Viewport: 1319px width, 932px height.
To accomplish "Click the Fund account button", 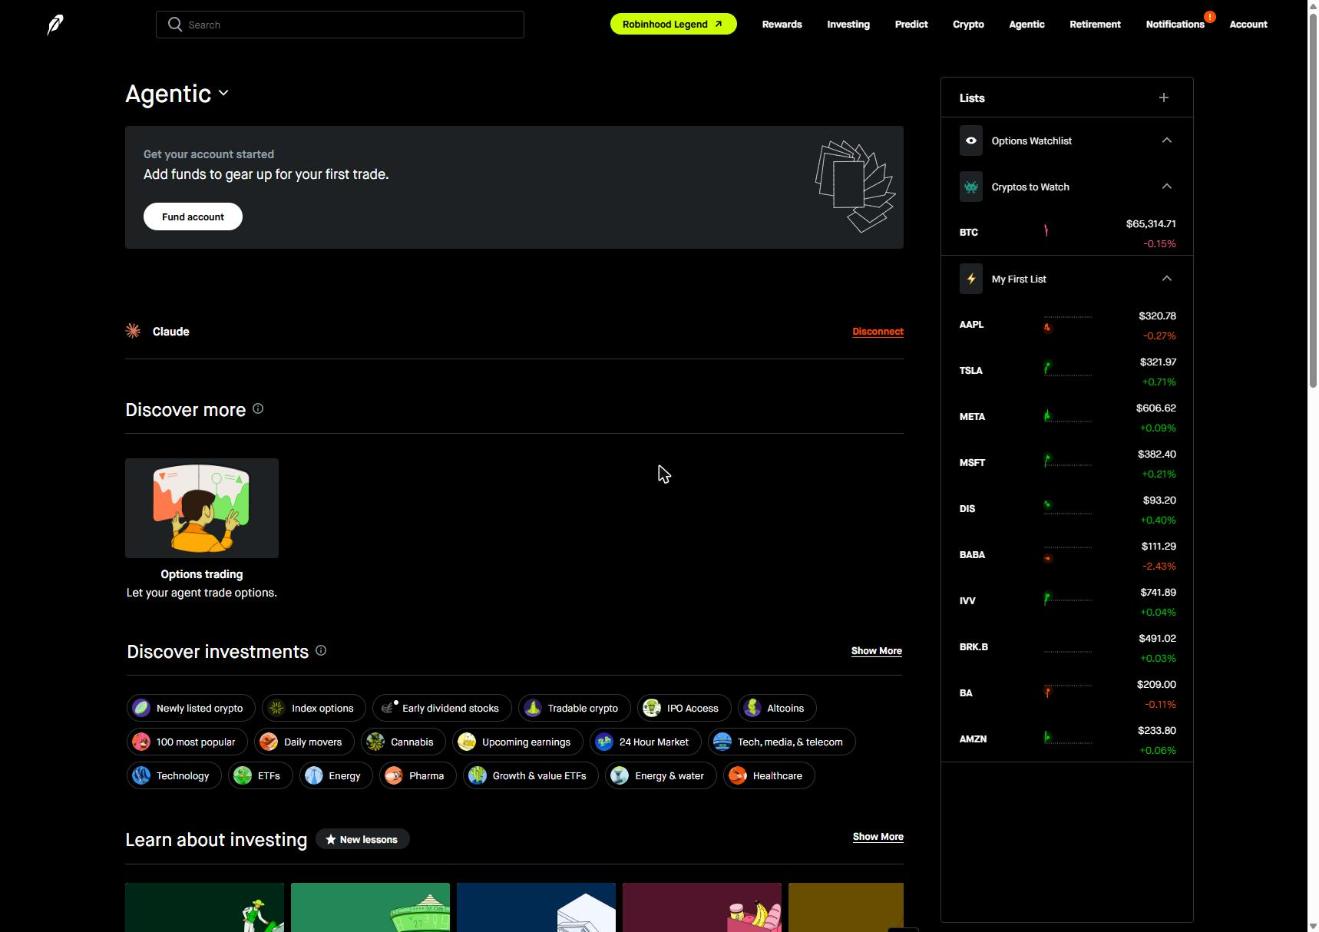I will [193, 217].
